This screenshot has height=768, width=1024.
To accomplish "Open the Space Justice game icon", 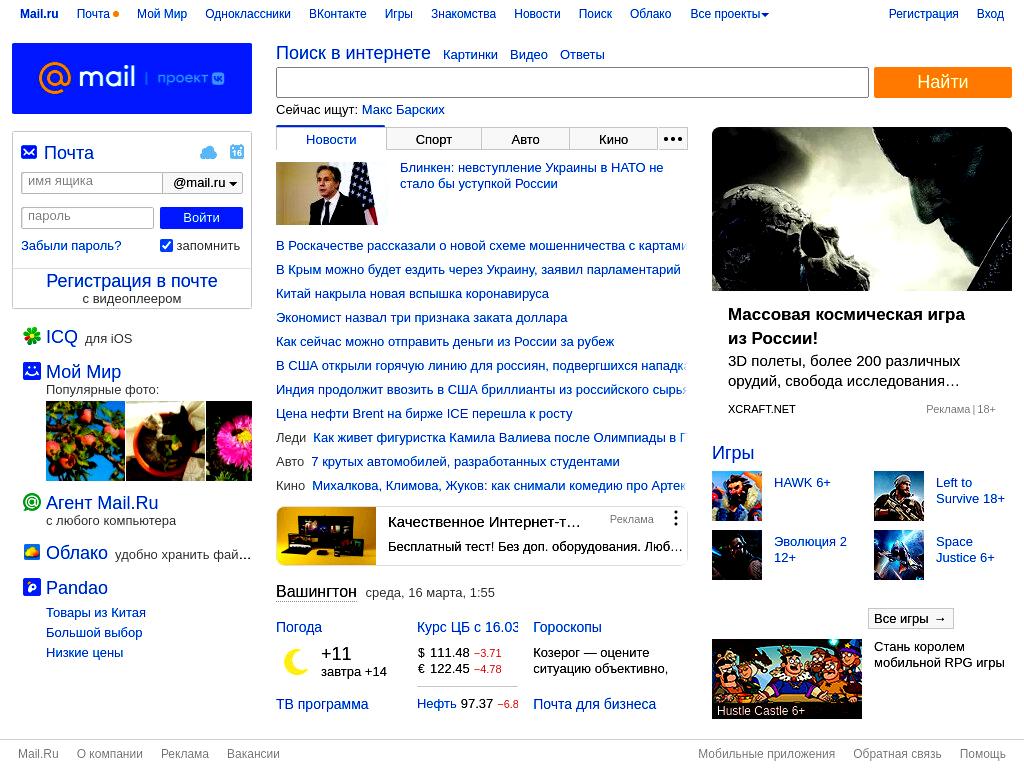I will (899, 554).
